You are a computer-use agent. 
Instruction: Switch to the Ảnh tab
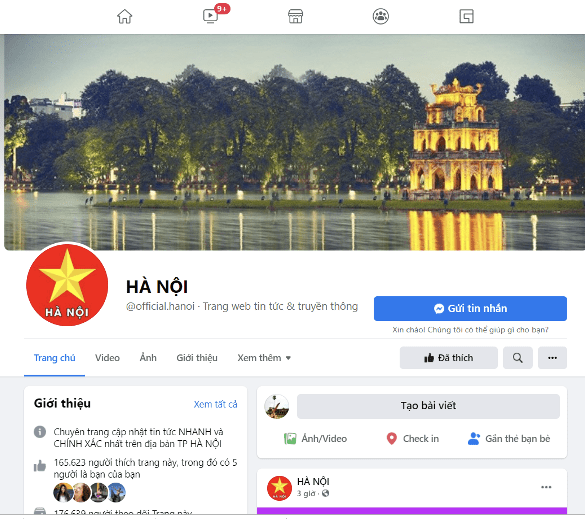click(148, 358)
